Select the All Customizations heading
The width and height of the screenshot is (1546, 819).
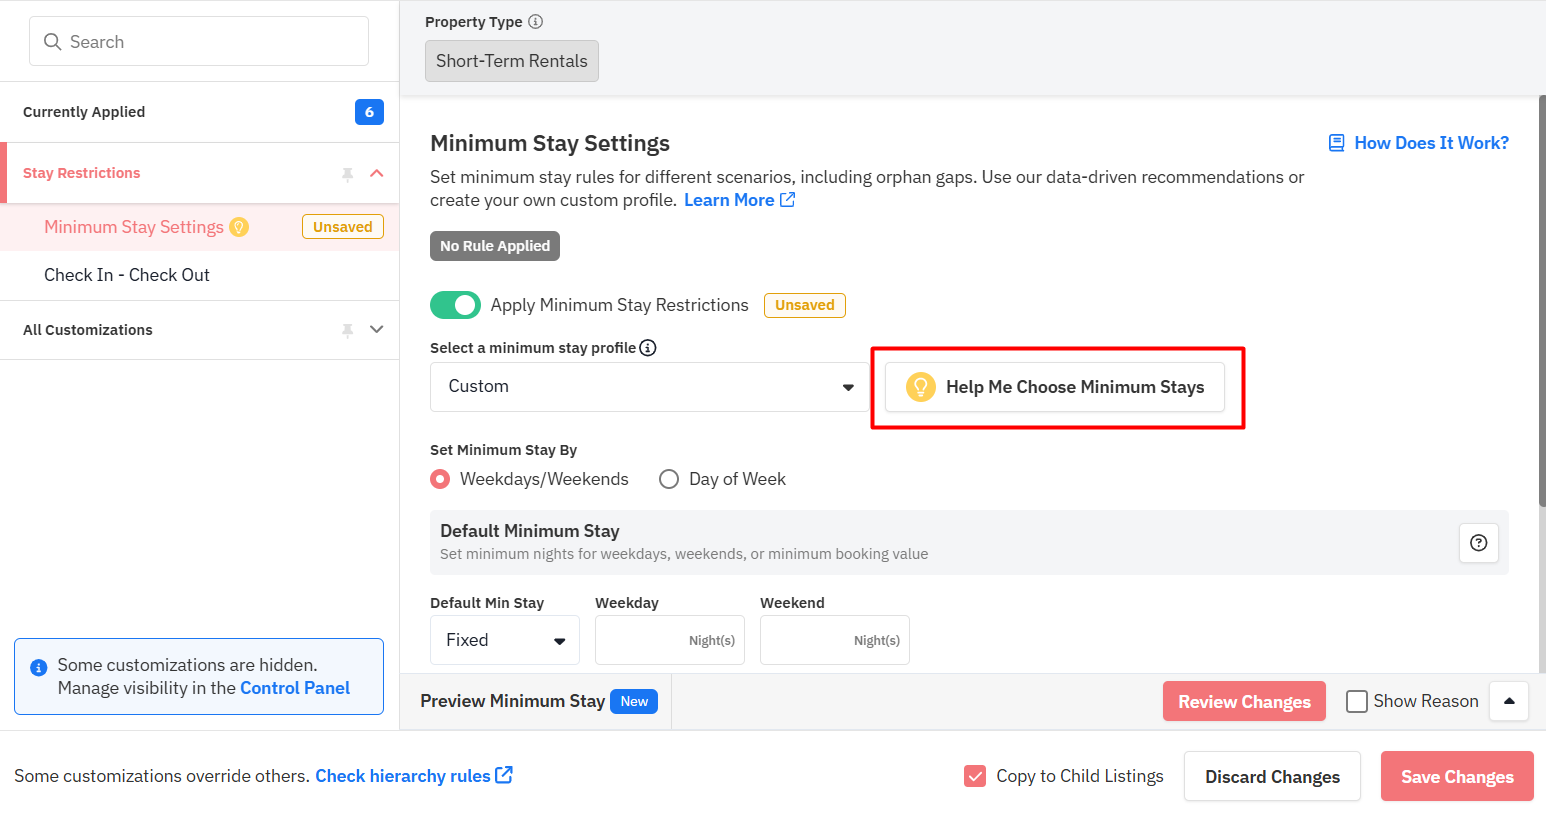click(88, 330)
